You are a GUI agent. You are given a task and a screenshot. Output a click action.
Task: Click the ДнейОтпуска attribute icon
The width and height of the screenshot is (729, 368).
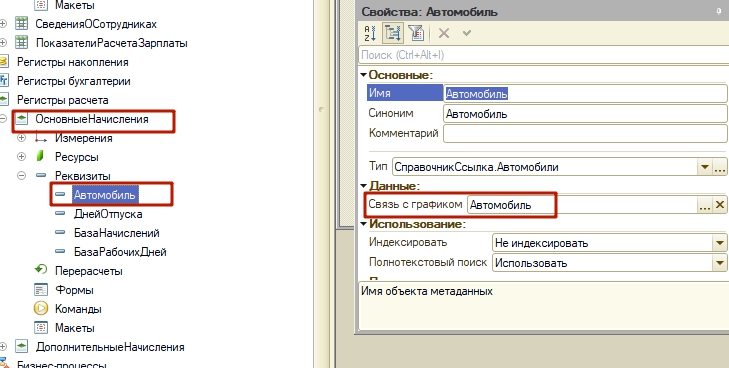pyautogui.click(x=60, y=214)
